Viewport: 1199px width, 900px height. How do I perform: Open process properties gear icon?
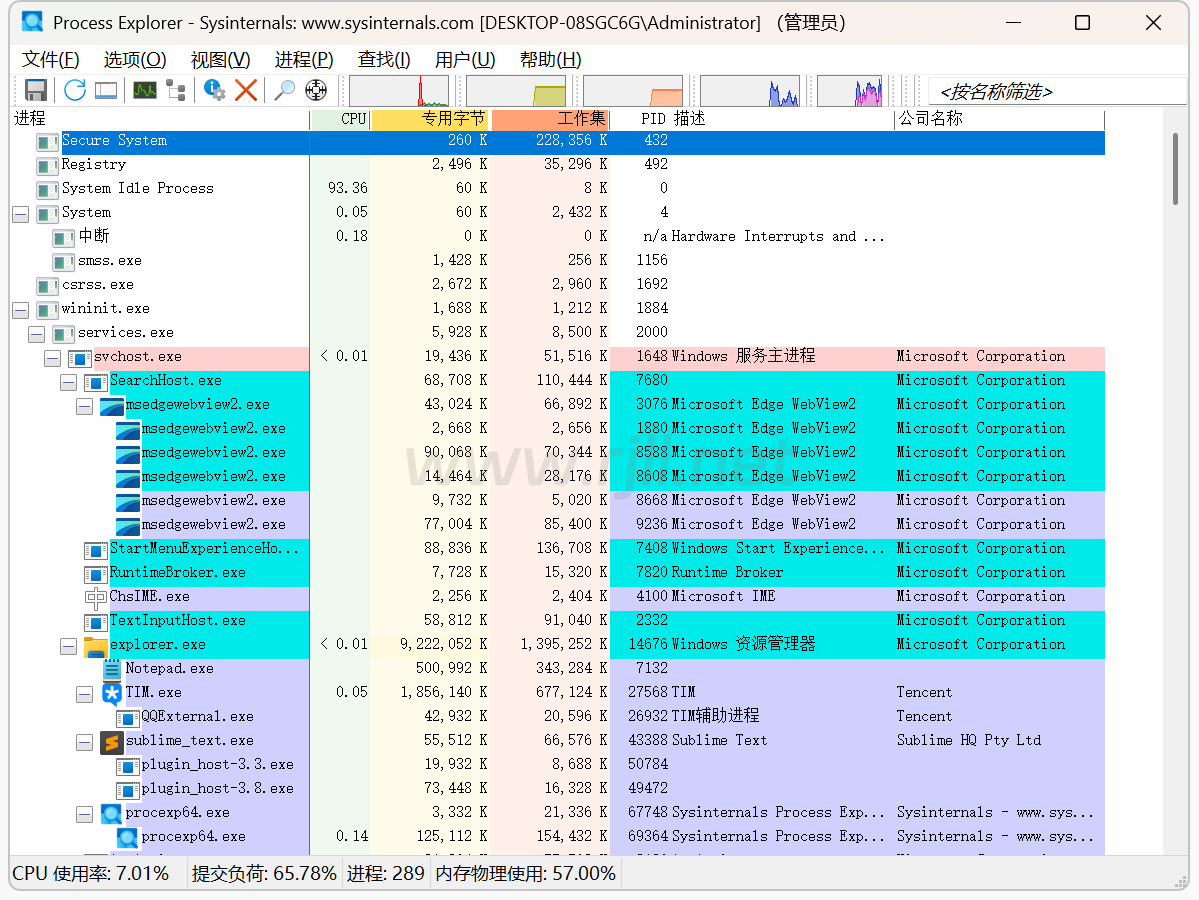[214, 90]
